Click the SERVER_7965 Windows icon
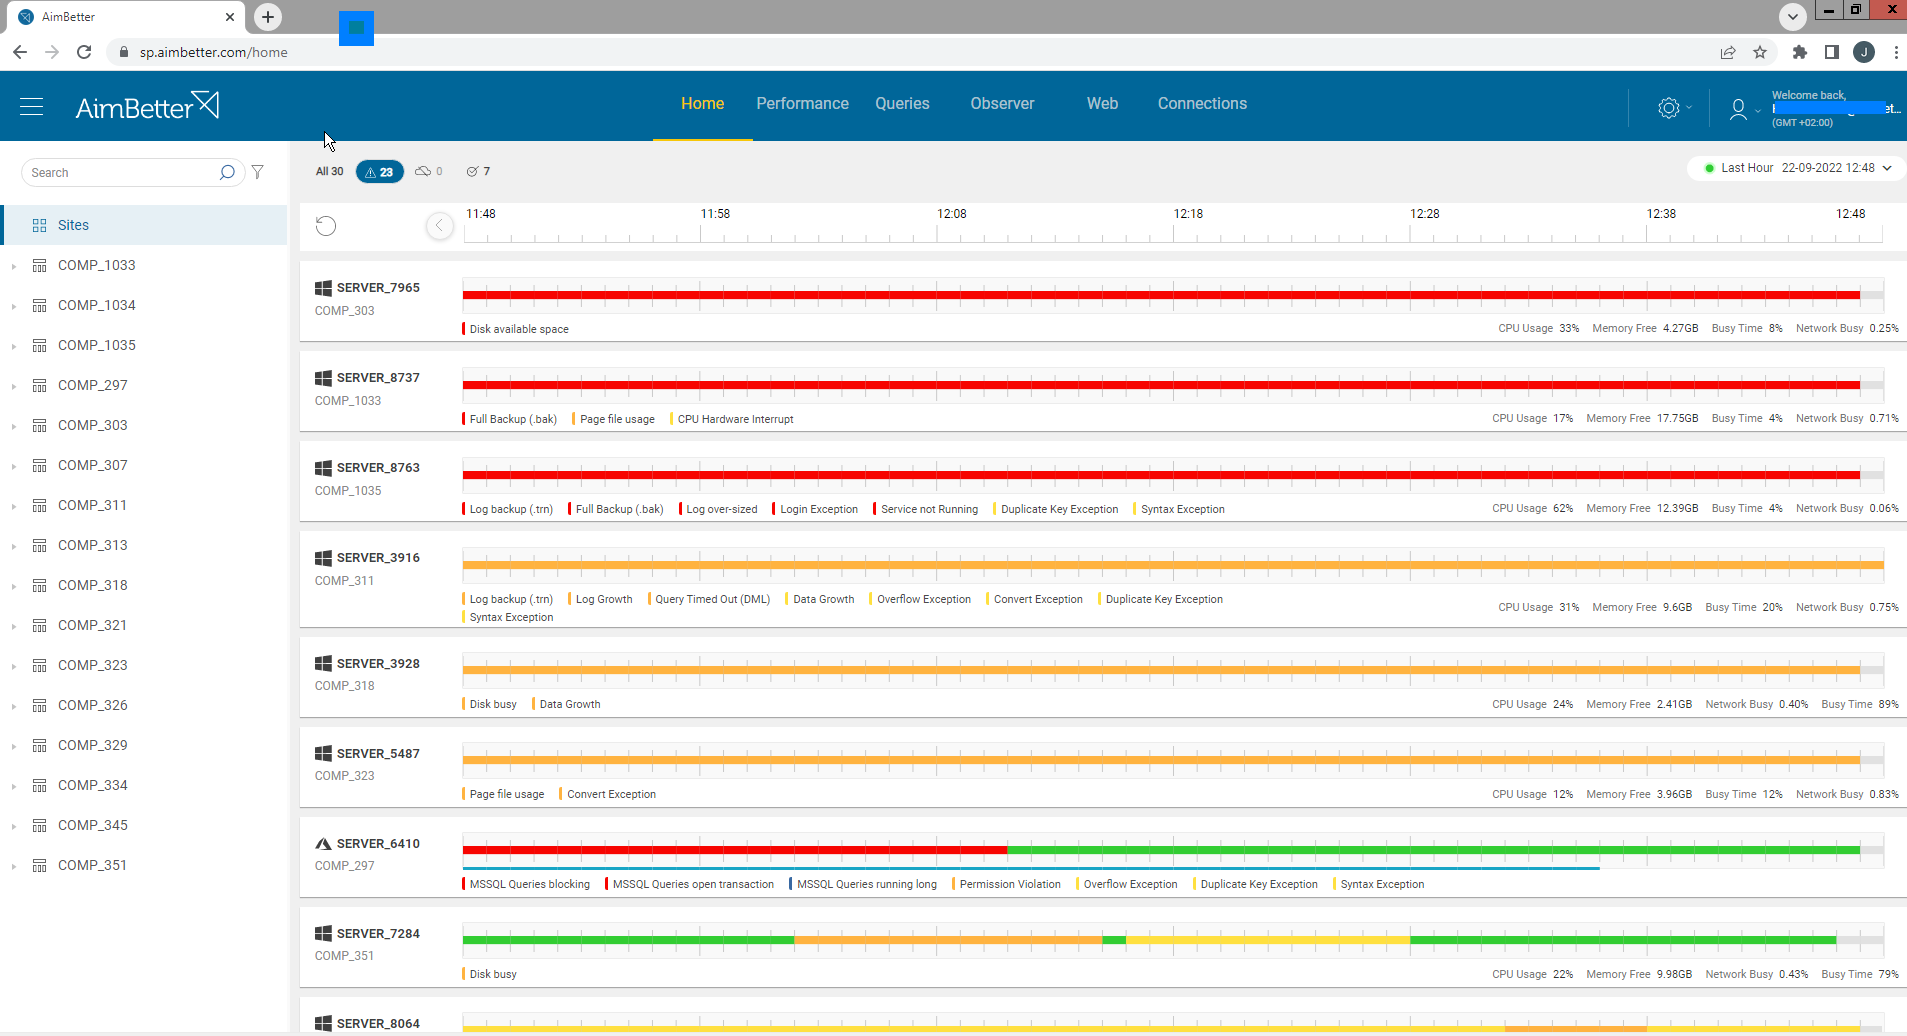1907x1036 pixels. tap(323, 288)
